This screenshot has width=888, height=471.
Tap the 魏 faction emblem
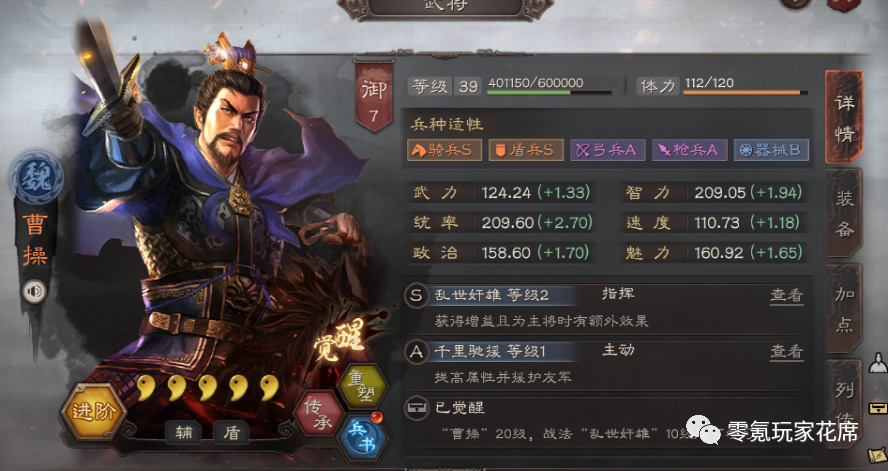pyautogui.click(x=37, y=178)
